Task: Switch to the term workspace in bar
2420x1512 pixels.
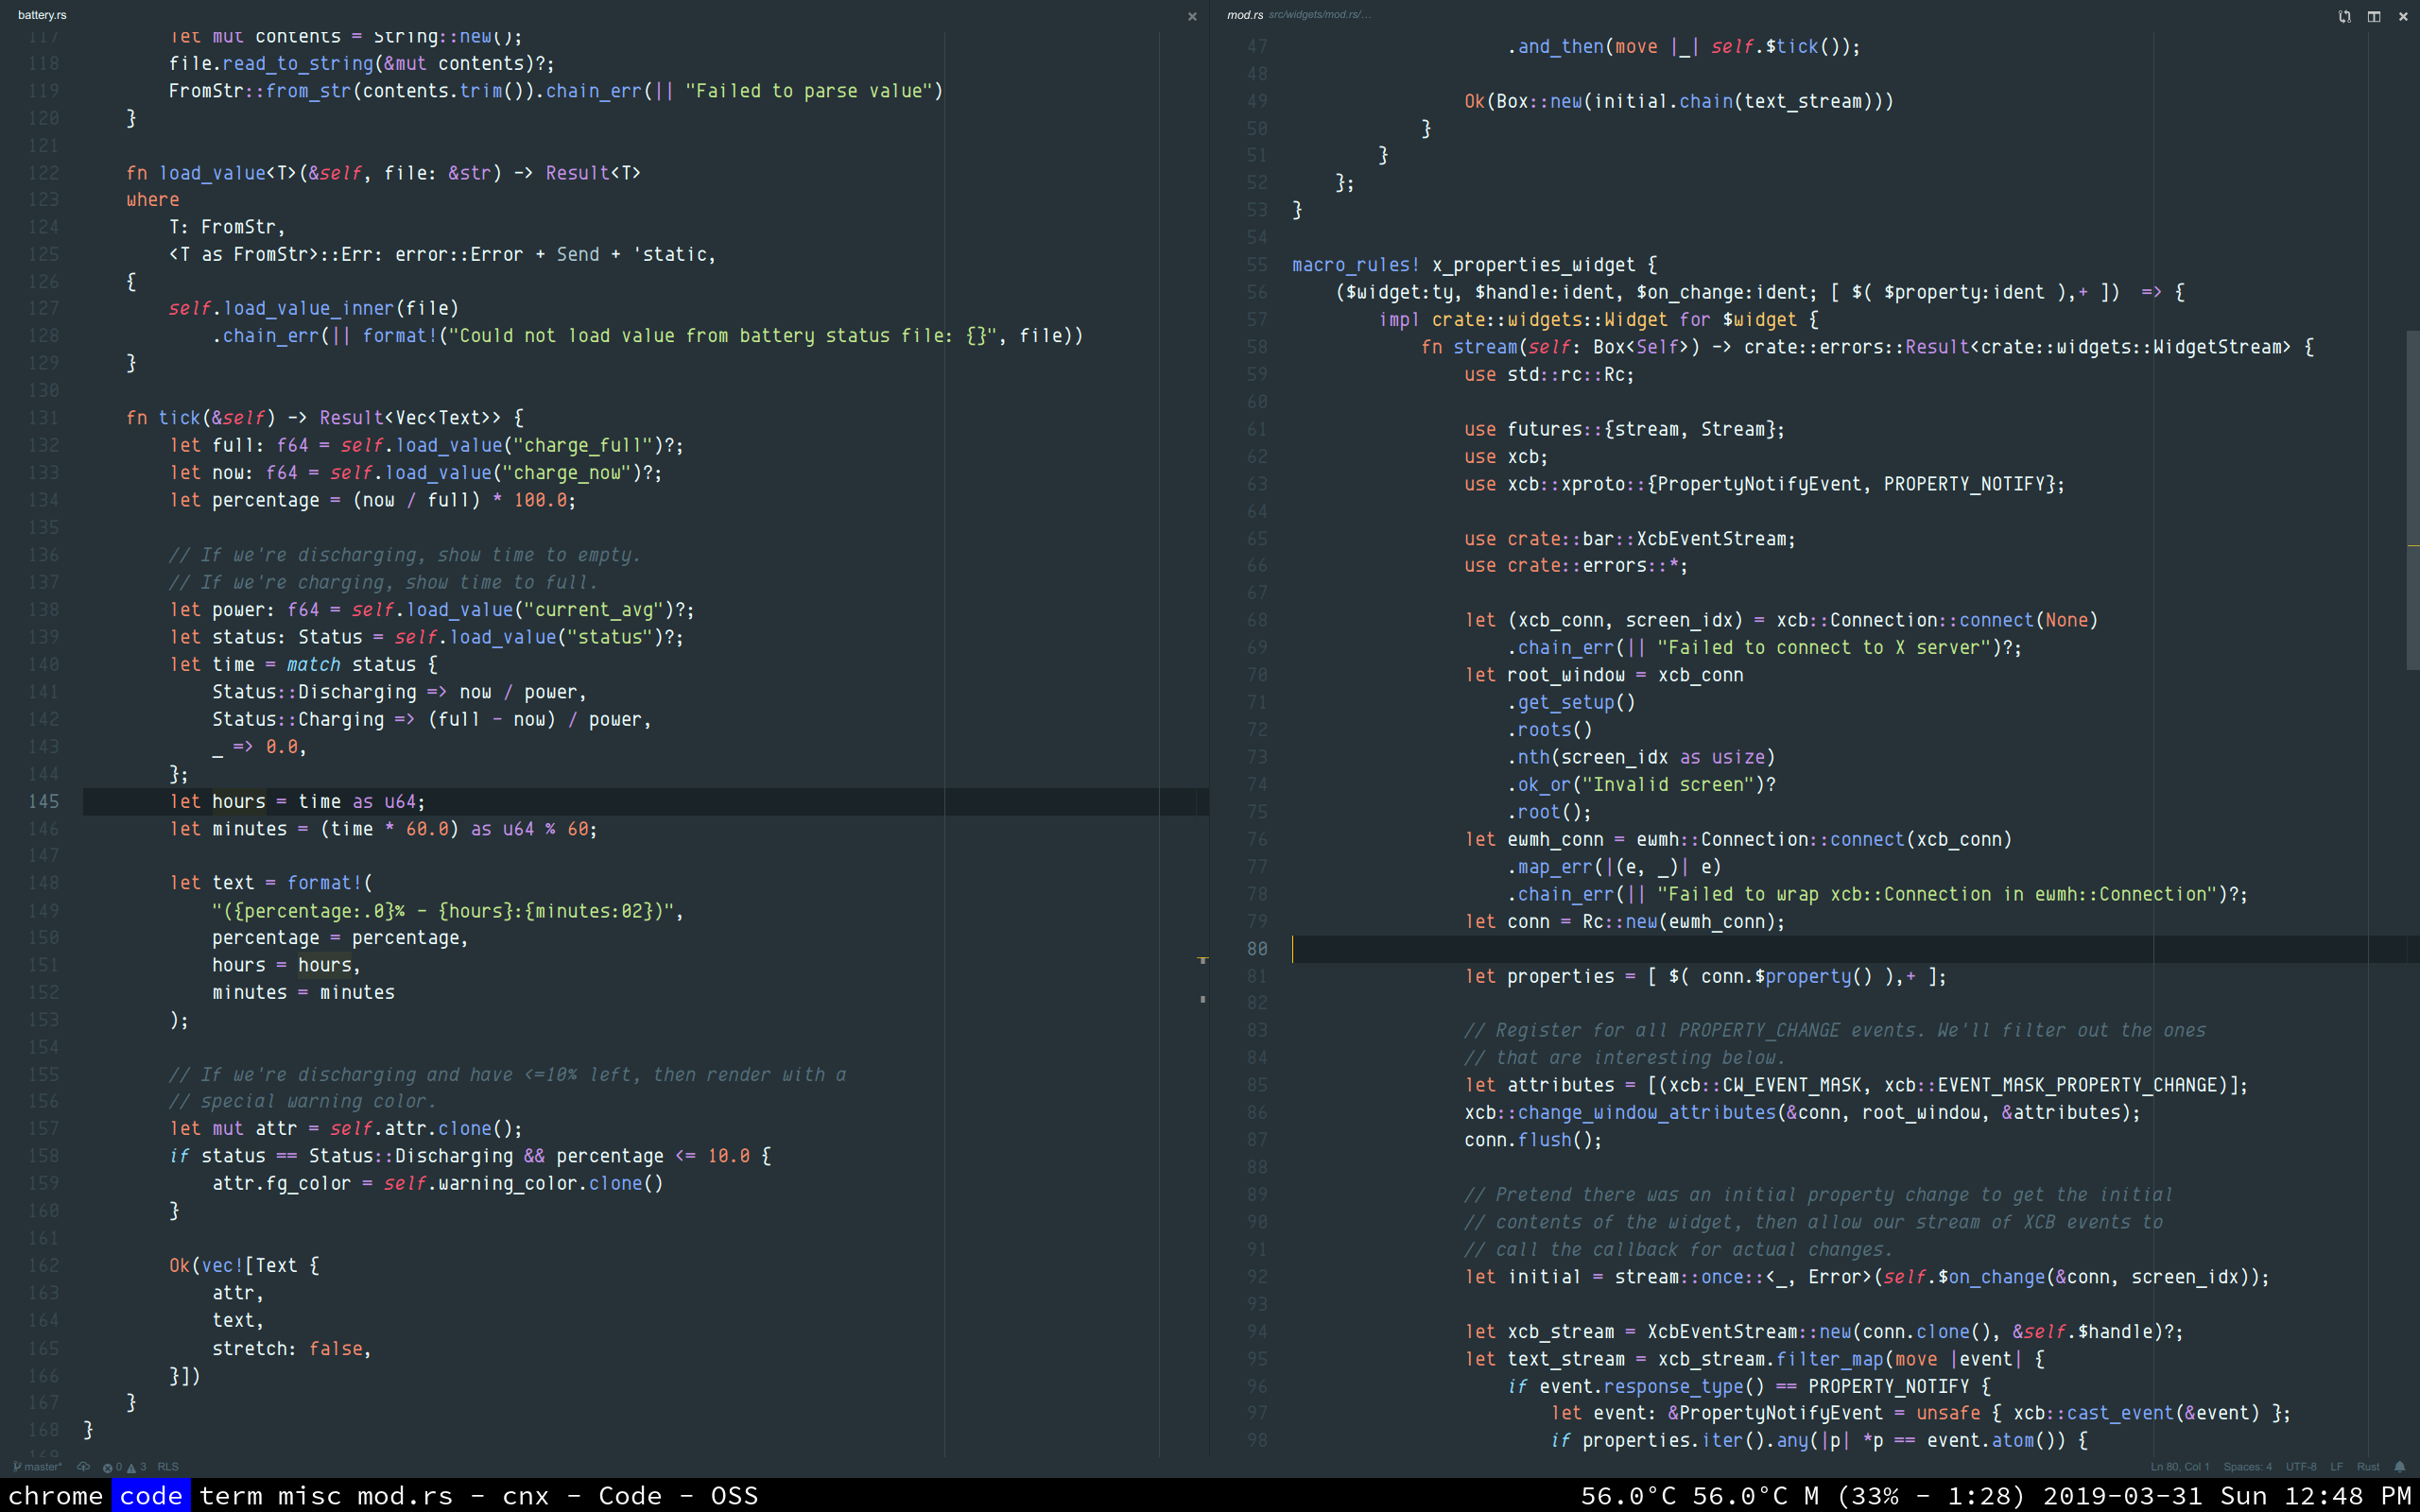Action: tap(231, 1496)
